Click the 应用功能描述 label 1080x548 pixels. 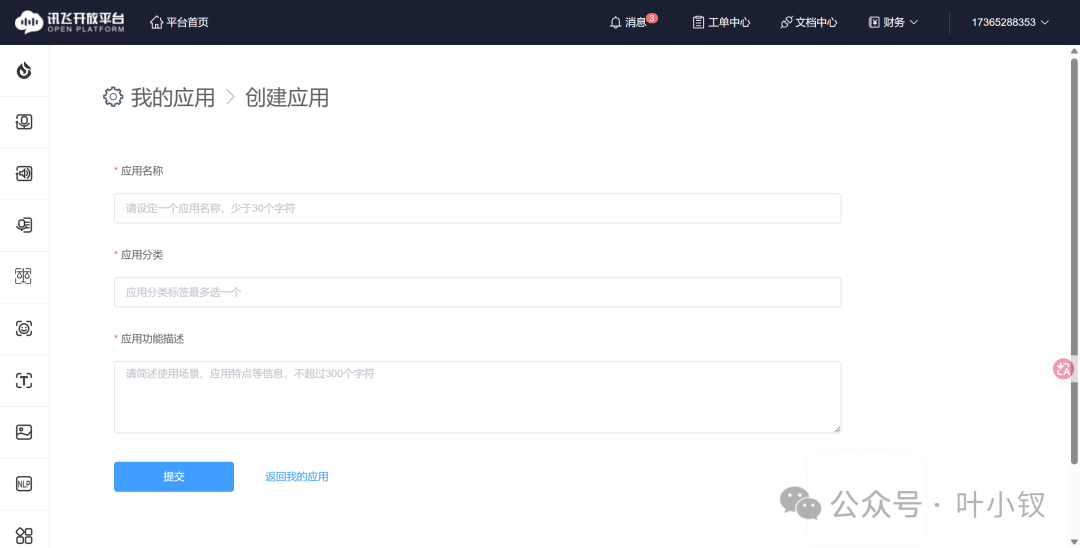pos(152,339)
